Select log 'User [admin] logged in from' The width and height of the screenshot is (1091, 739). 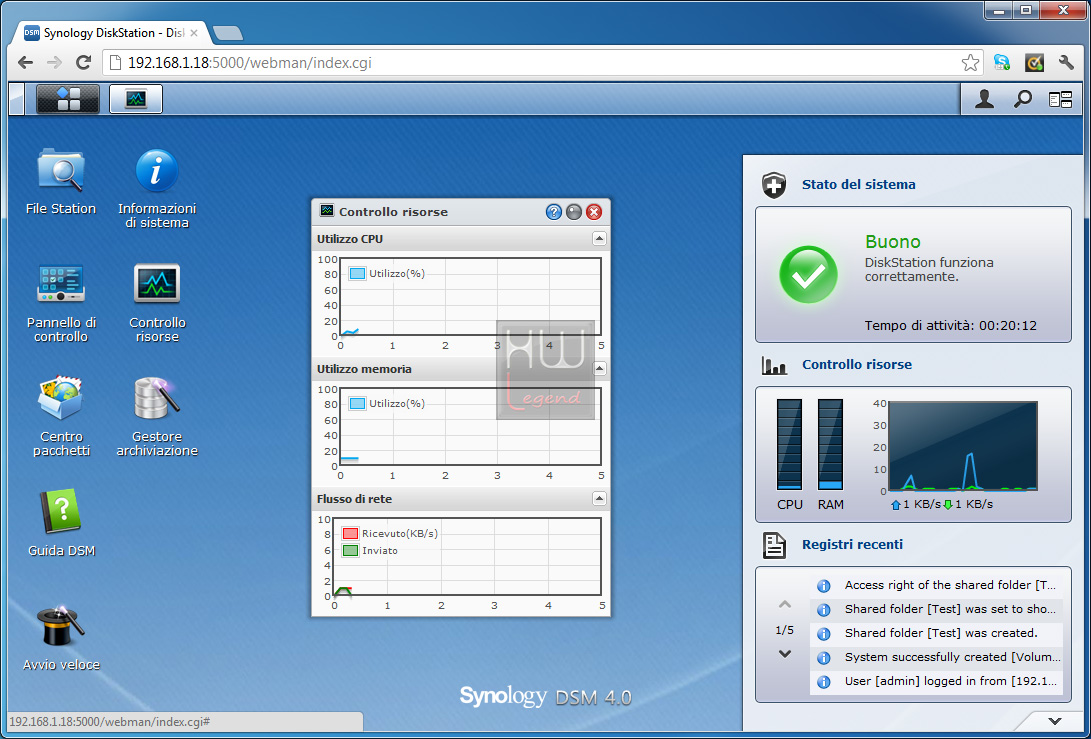tap(937, 681)
